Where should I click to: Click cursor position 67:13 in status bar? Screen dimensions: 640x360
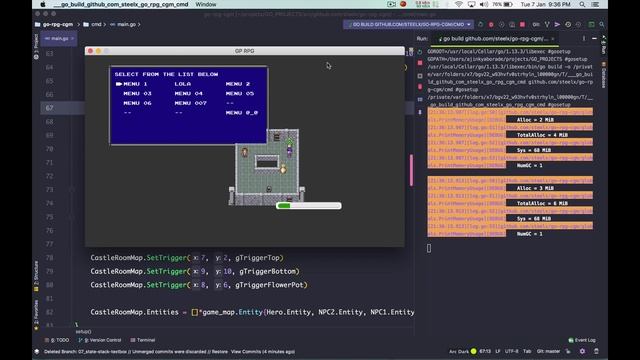pos(485,351)
